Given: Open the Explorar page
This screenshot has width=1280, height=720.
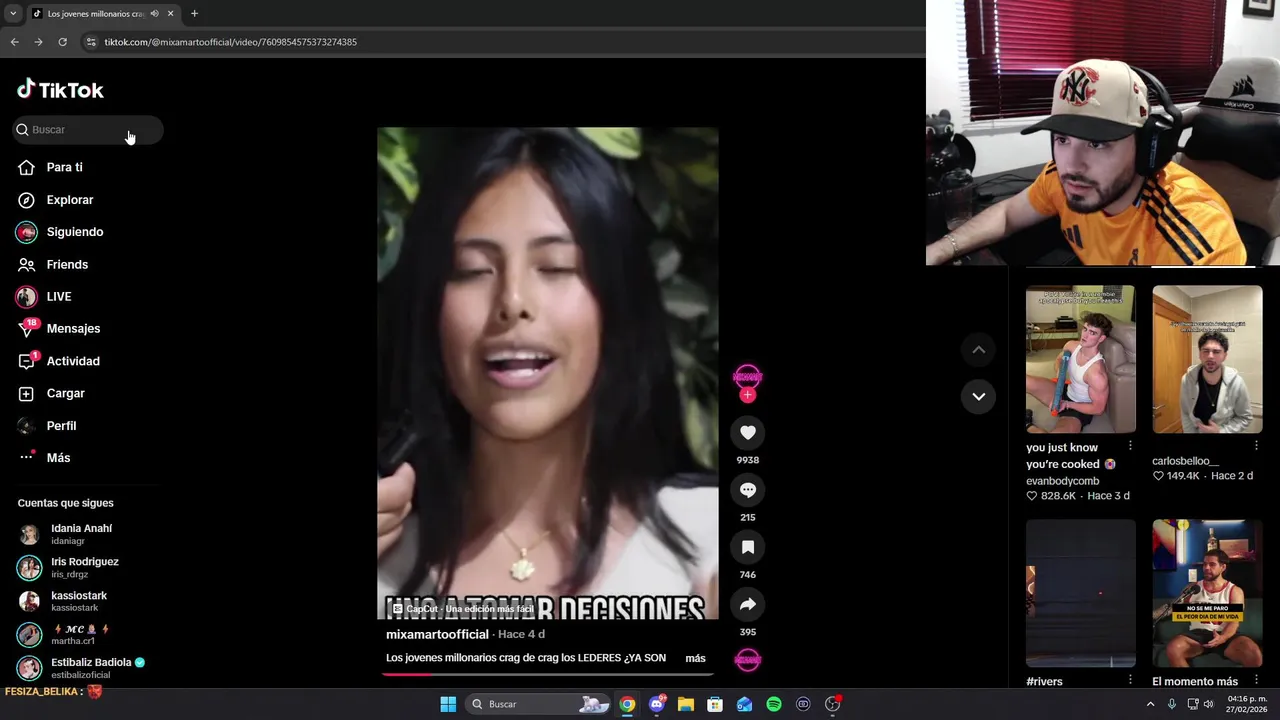Looking at the screenshot, I should coord(55,200).
